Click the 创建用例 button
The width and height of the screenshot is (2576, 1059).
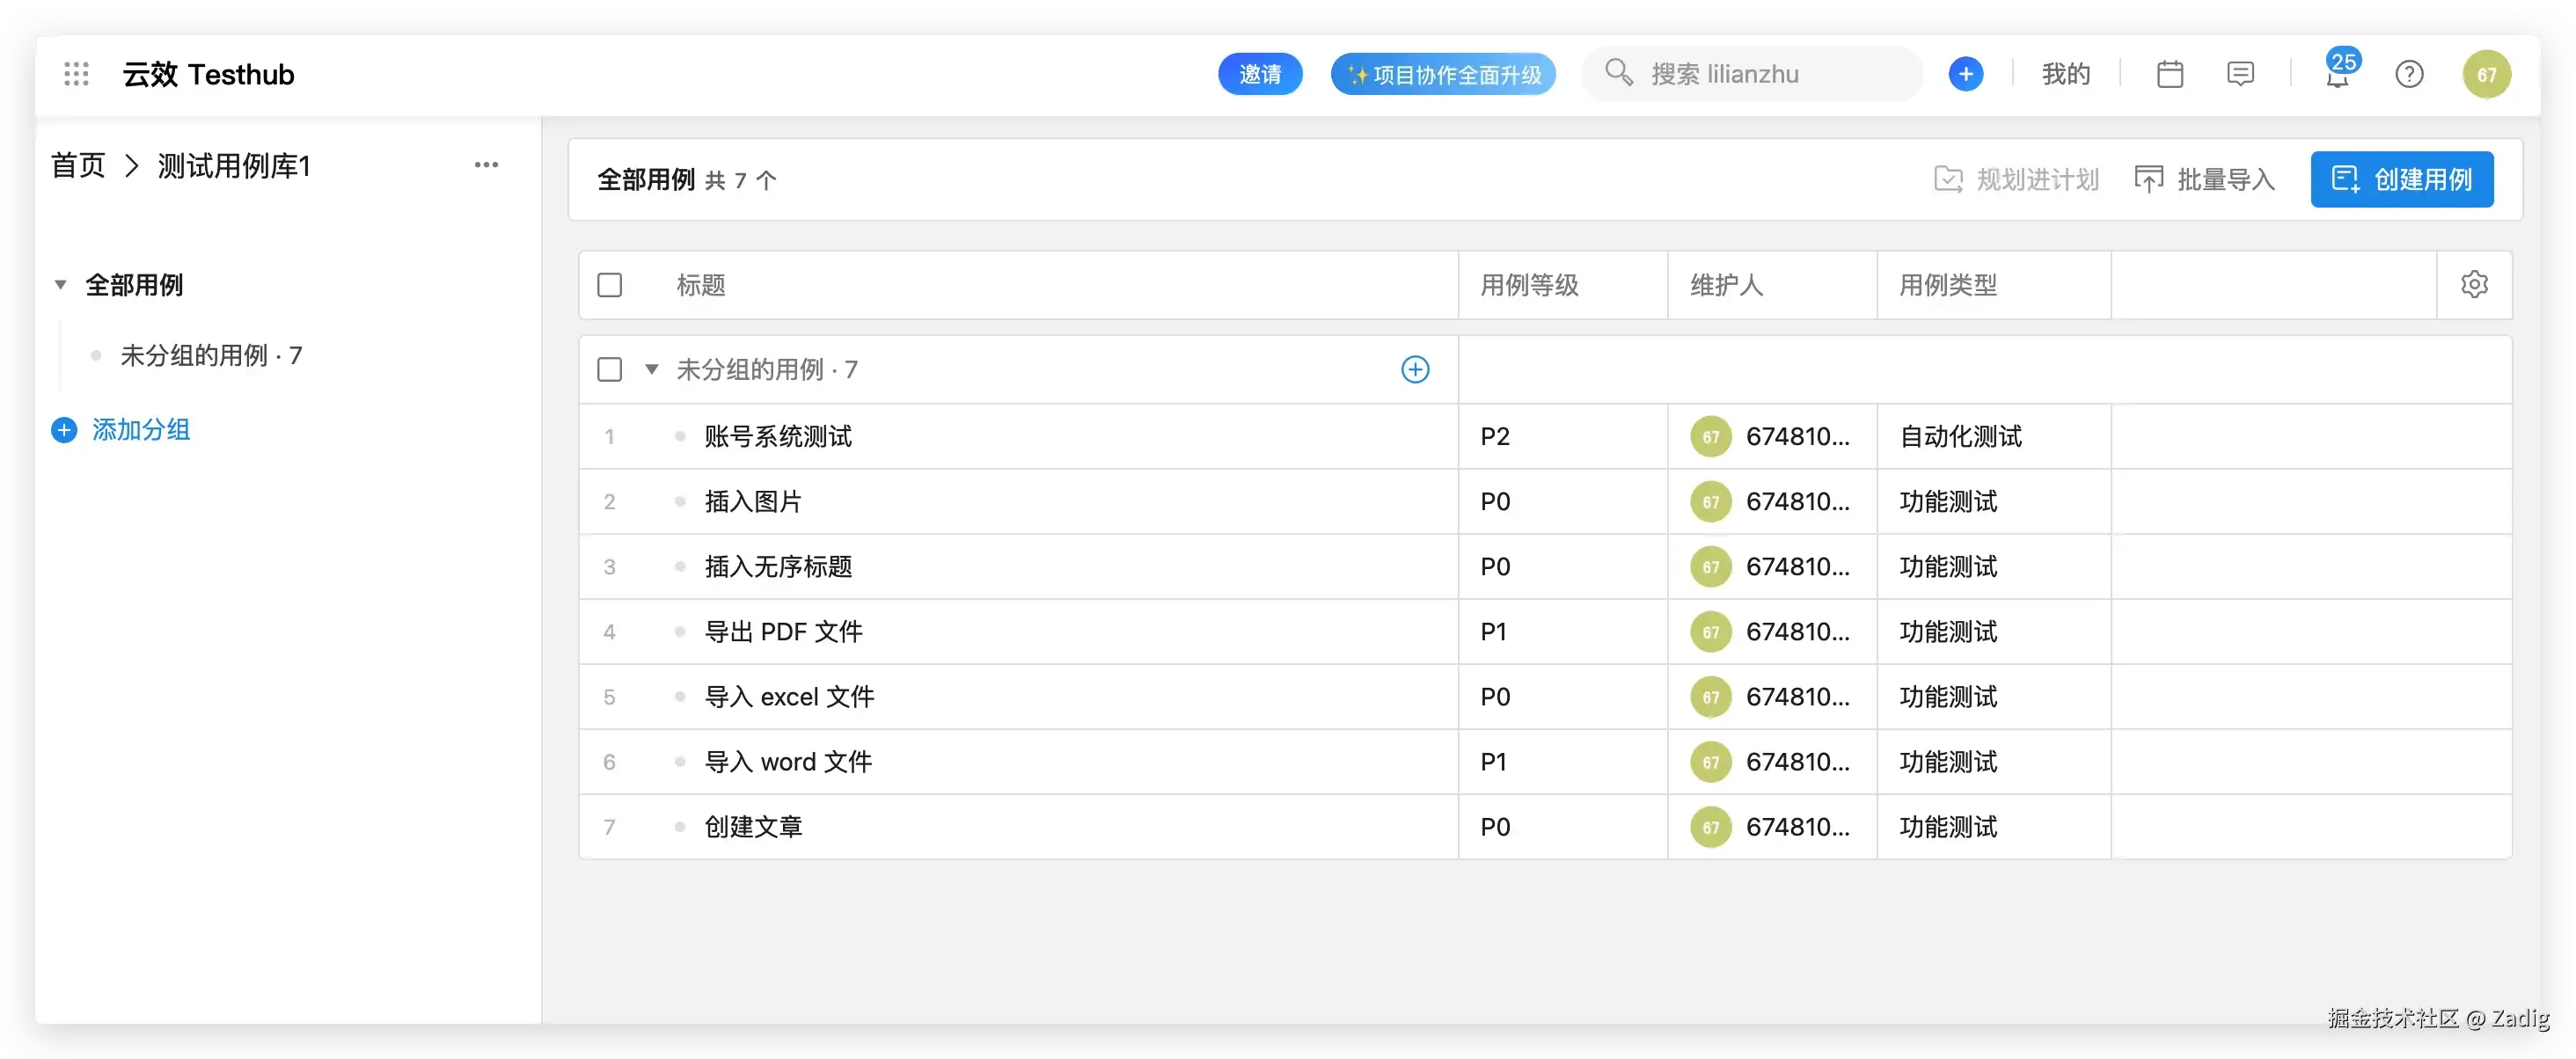tap(2401, 179)
